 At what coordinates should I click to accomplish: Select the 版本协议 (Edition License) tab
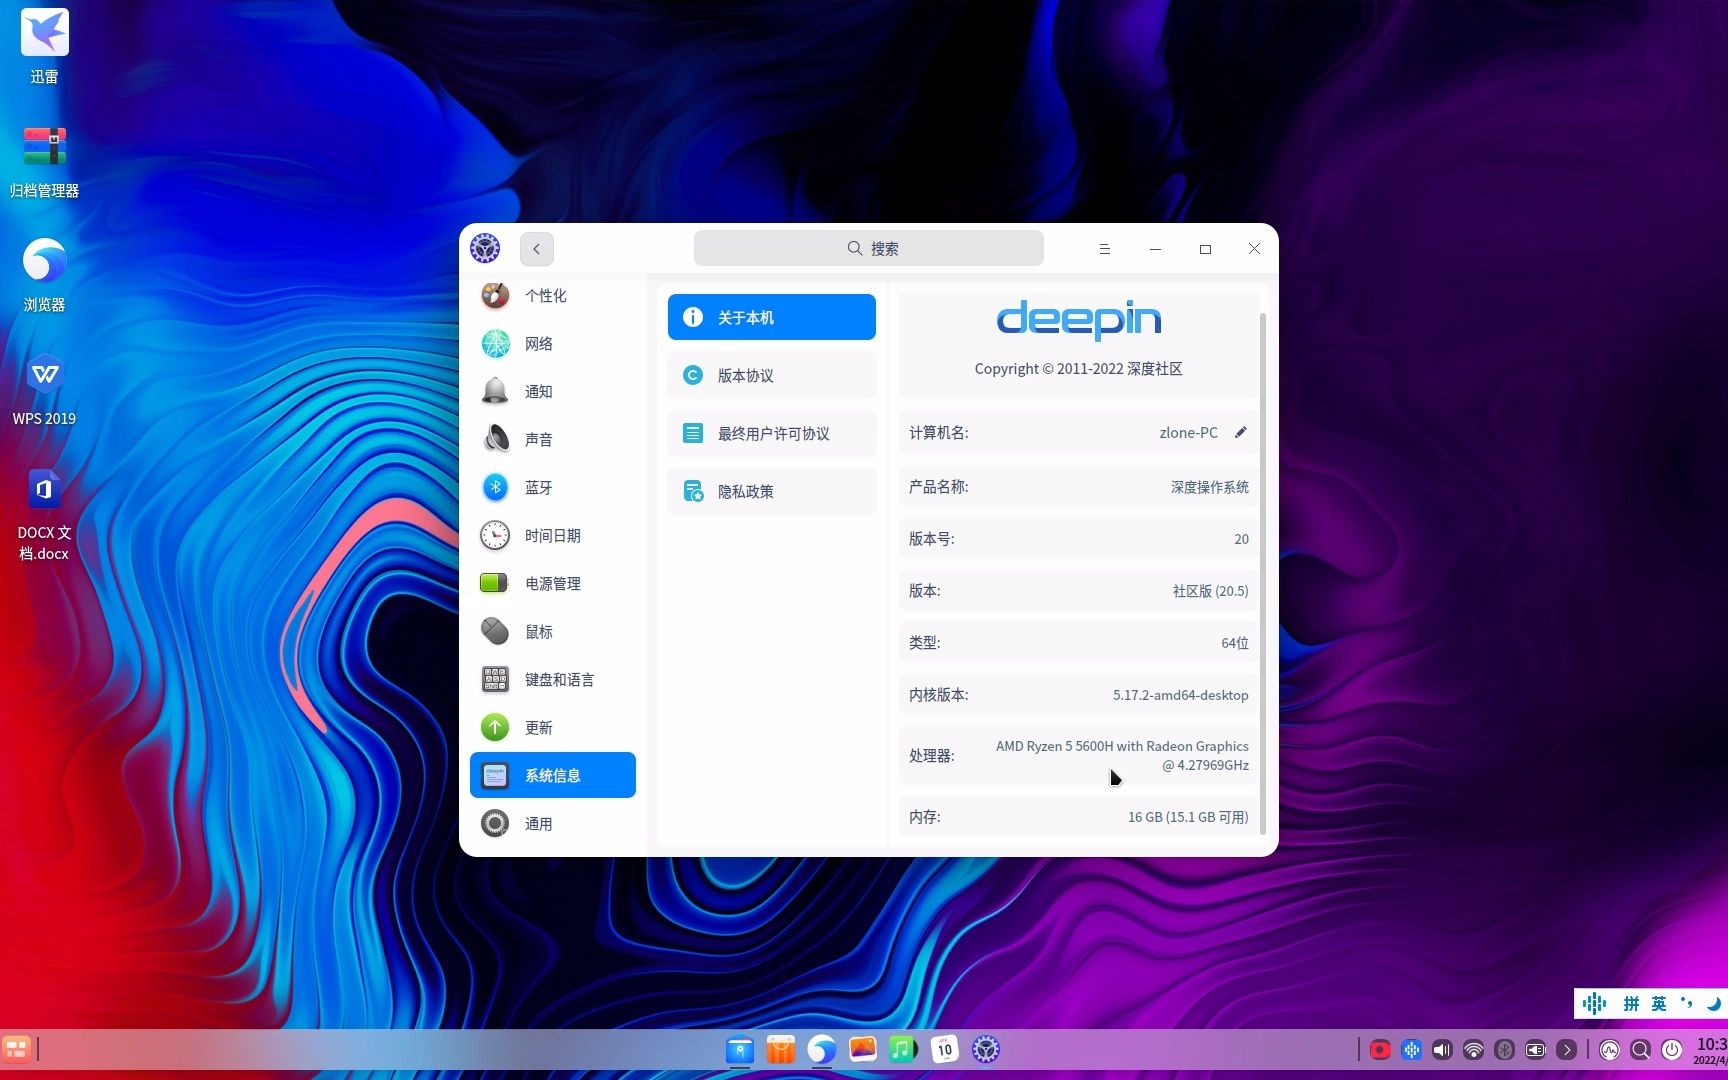click(771, 375)
